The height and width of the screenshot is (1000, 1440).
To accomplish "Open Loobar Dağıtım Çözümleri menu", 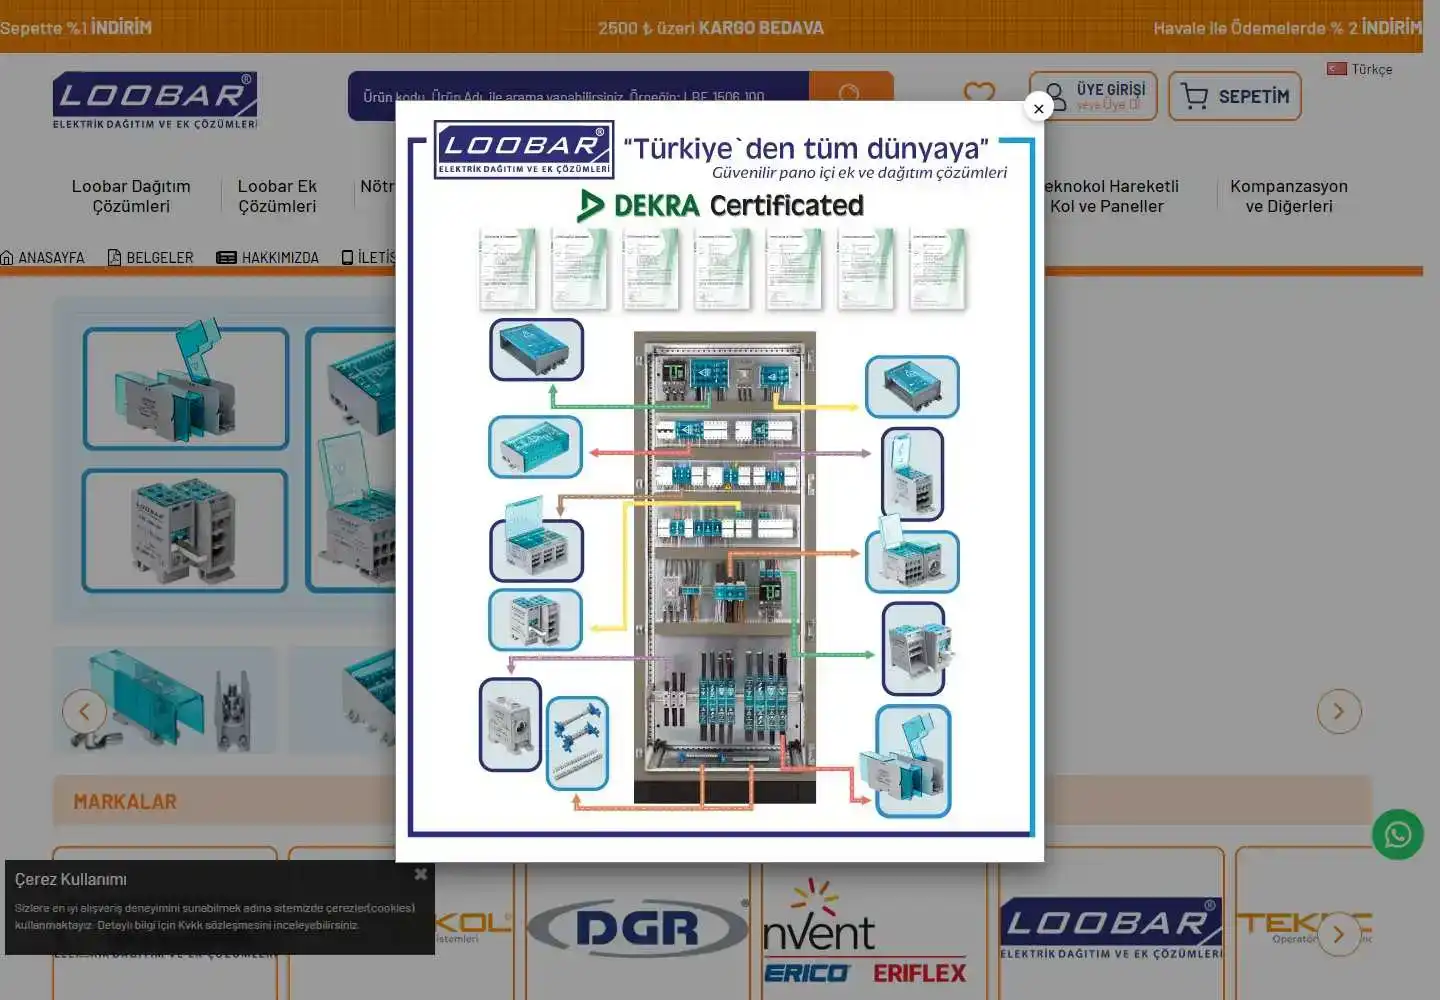I will click(x=131, y=196).
